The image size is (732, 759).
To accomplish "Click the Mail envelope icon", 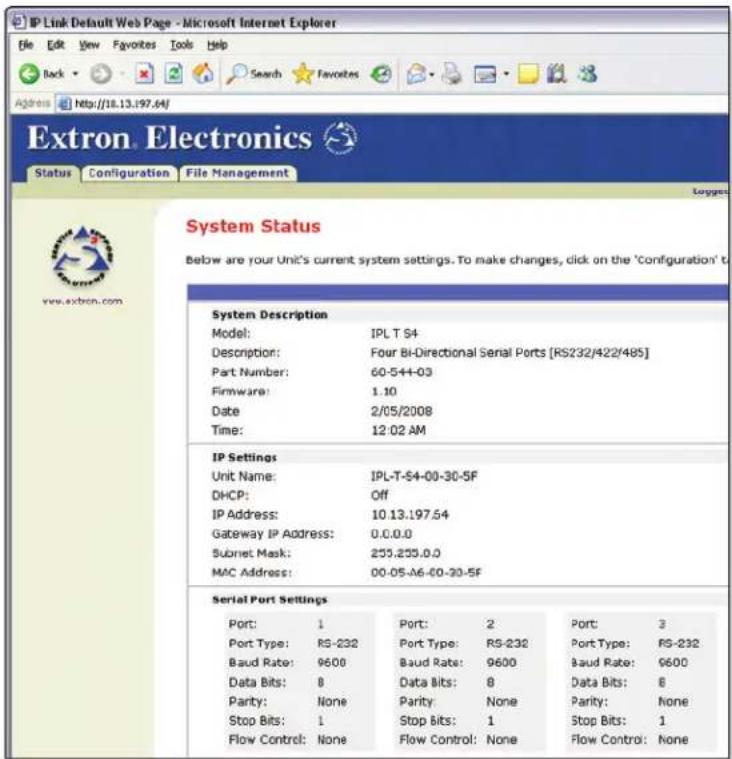I will (x=416, y=74).
